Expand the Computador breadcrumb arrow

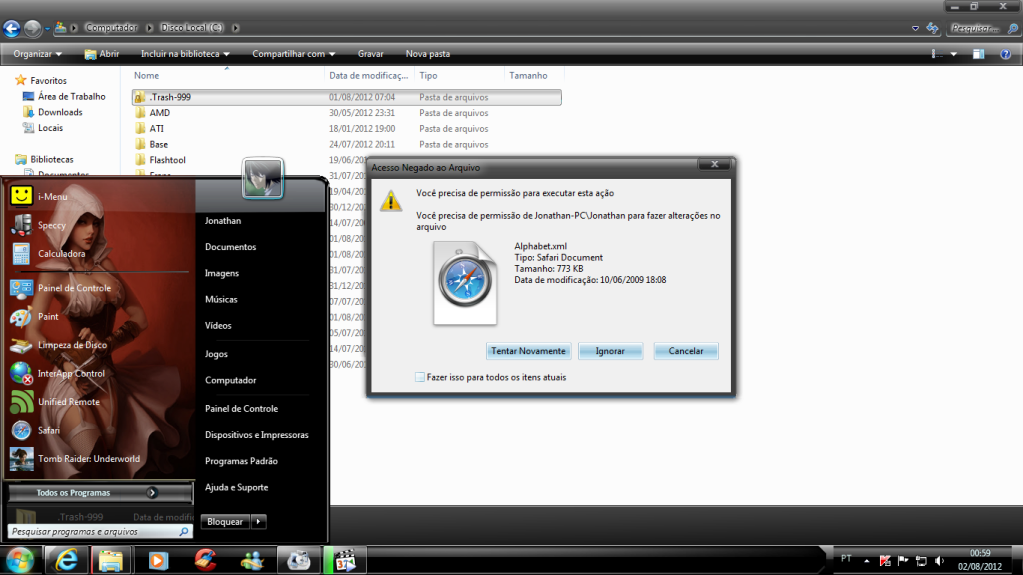tap(149, 28)
